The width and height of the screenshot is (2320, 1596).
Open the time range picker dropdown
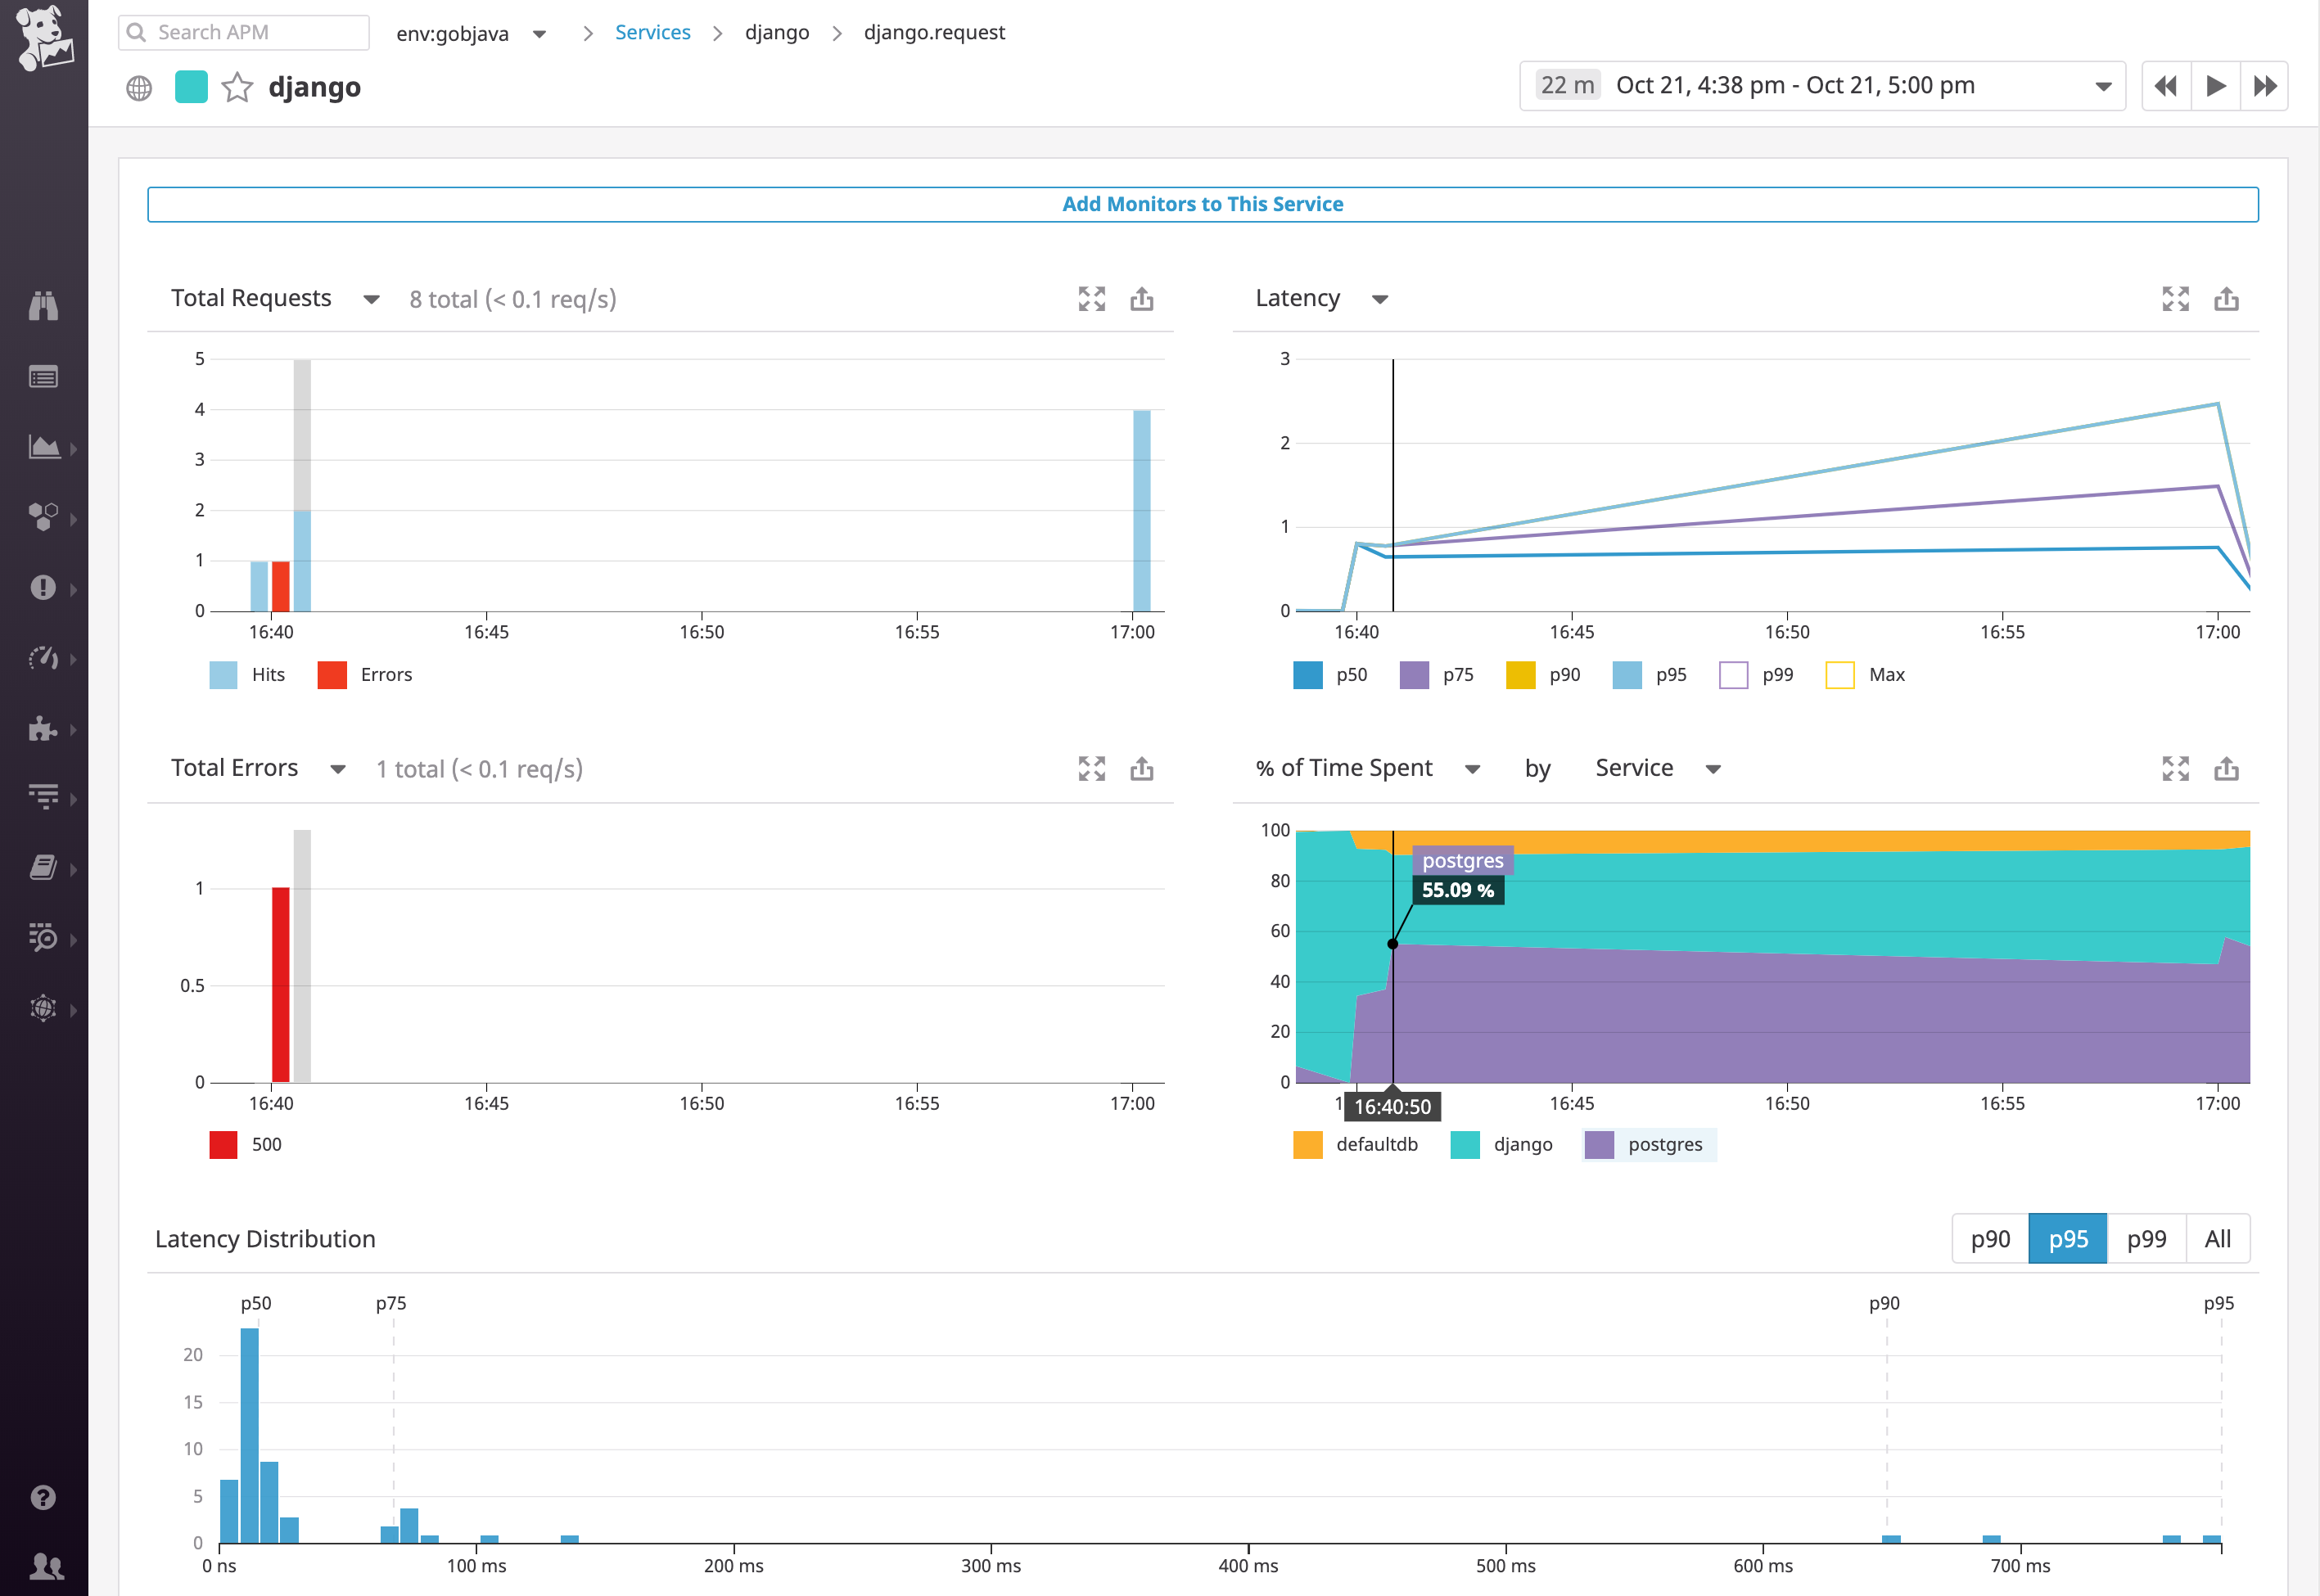tap(2101, 86)
